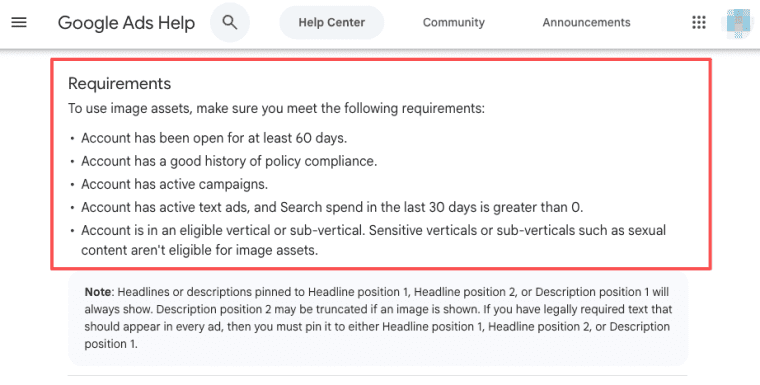Image resolution: width=760 pixels, height=385 pixels.
Task: Click 'position 1.' at end of note
Action: (x=111, y=344)
